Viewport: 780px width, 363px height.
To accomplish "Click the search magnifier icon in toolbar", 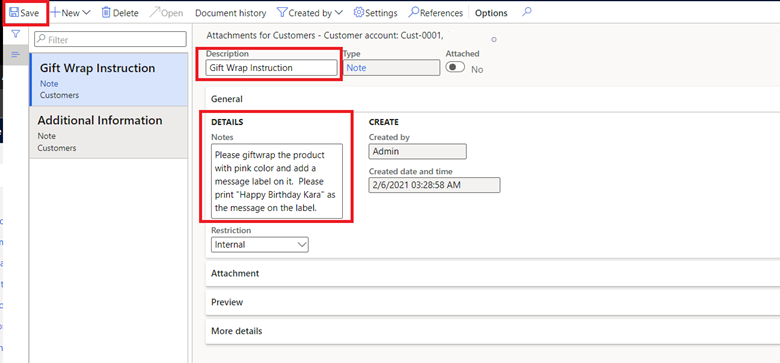I will tap(527, 12).
